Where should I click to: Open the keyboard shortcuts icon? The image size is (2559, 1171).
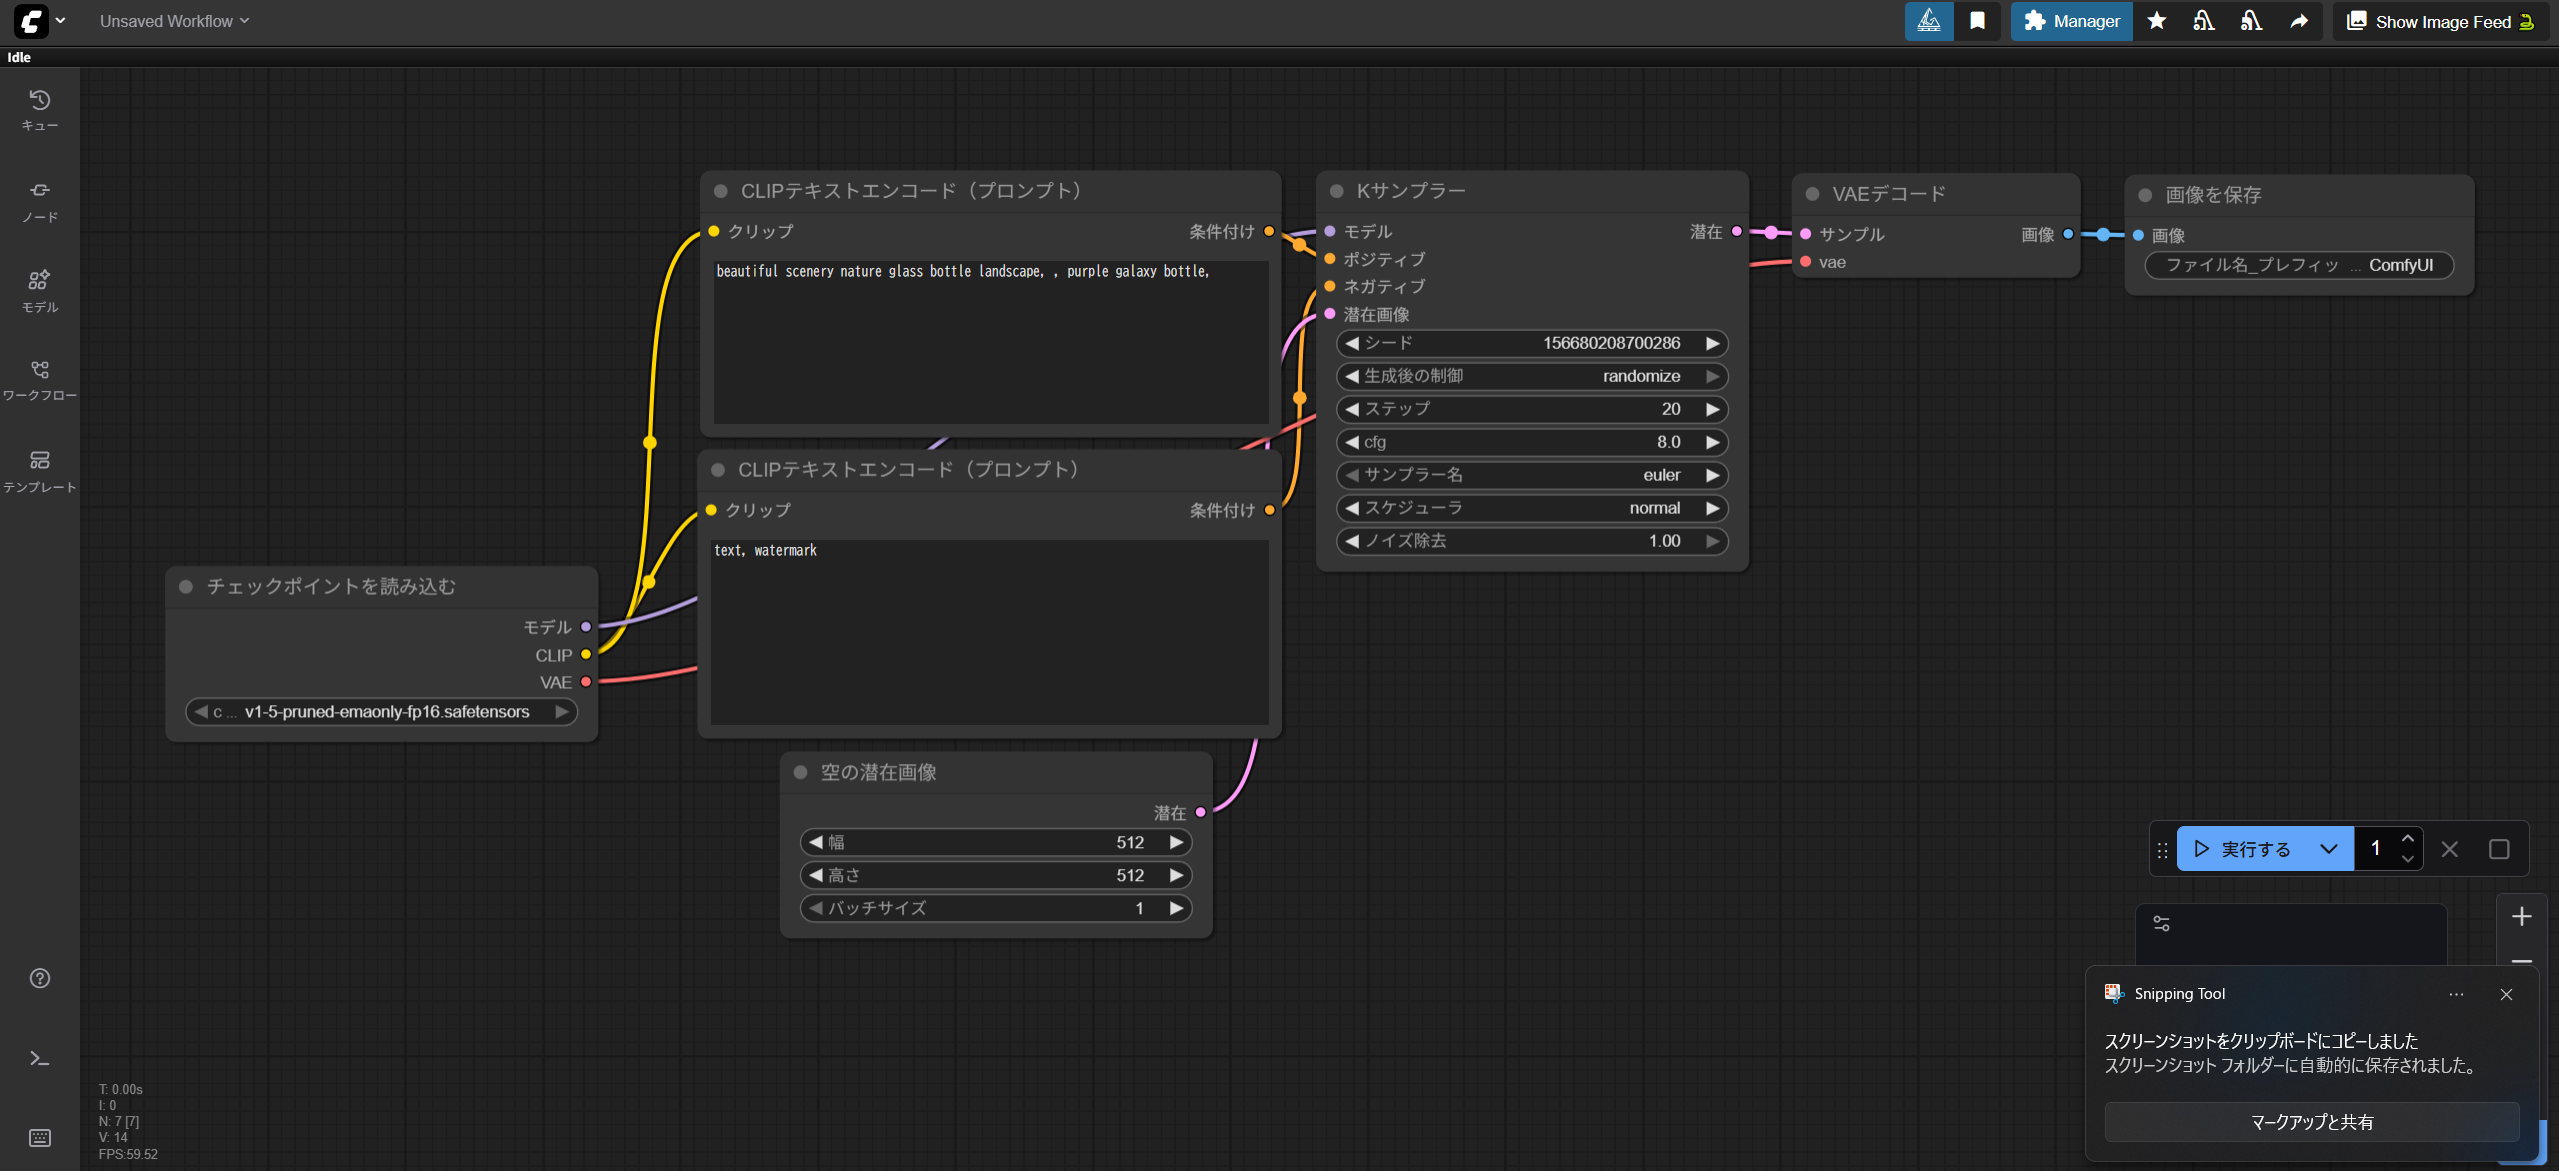coord(39,1137)
